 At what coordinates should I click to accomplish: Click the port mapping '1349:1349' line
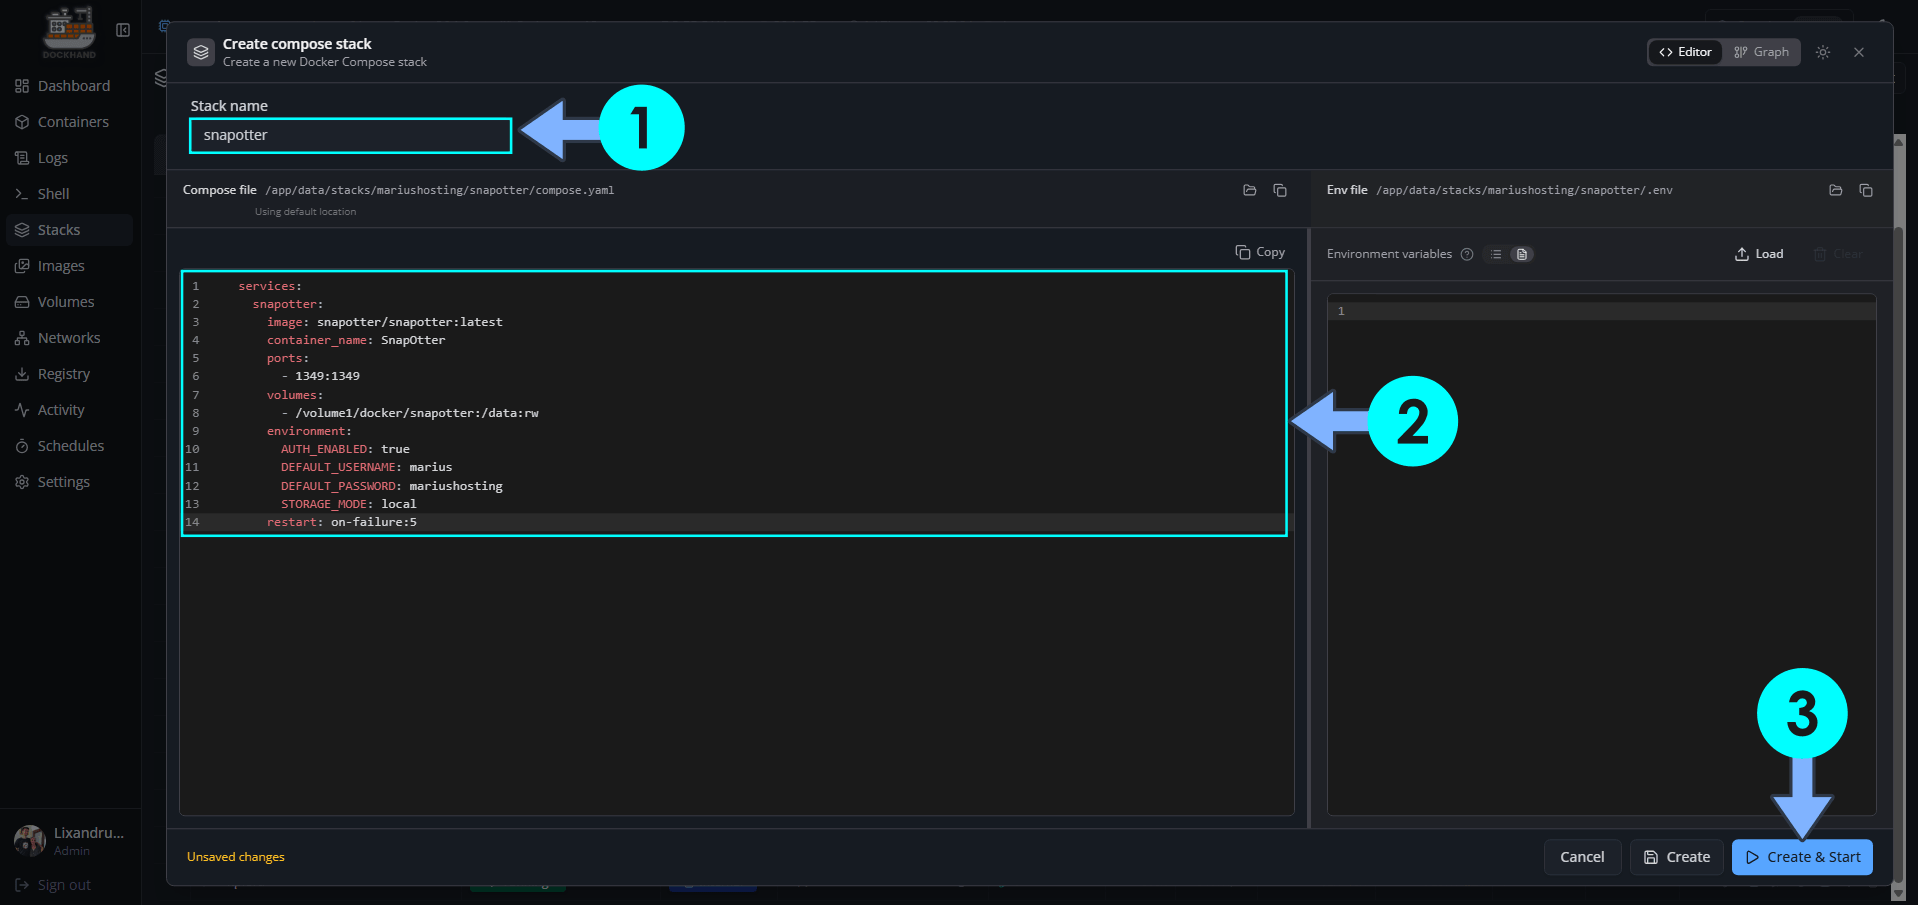320,376
